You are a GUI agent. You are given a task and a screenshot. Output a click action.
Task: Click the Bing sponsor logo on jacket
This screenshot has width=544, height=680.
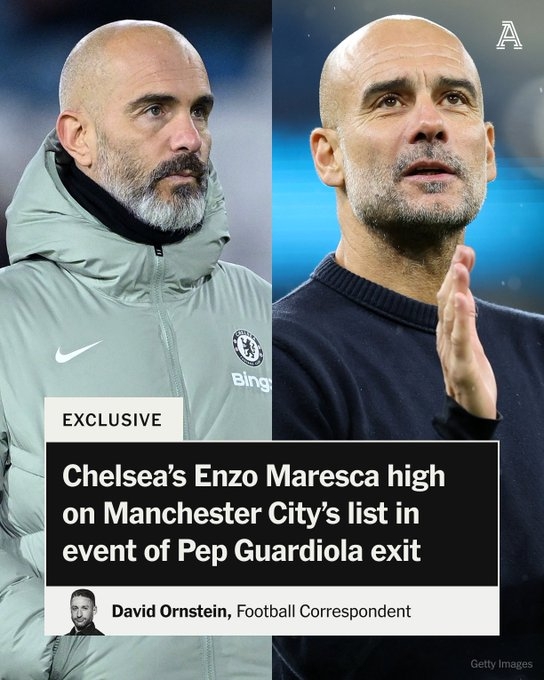pyautogui.click(x=252, y=382)
